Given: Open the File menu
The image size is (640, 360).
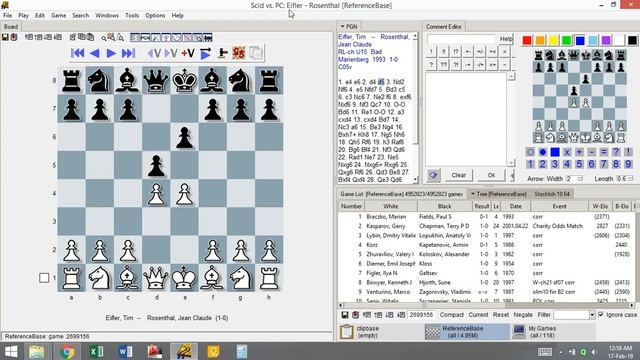Looking at the screenshot, I should [x=7, y=16].
